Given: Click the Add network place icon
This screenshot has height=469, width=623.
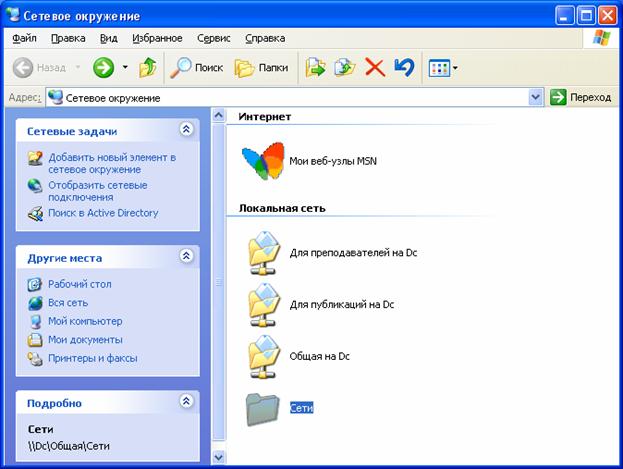Looking at the screenshot, I should tap(35, 158).
